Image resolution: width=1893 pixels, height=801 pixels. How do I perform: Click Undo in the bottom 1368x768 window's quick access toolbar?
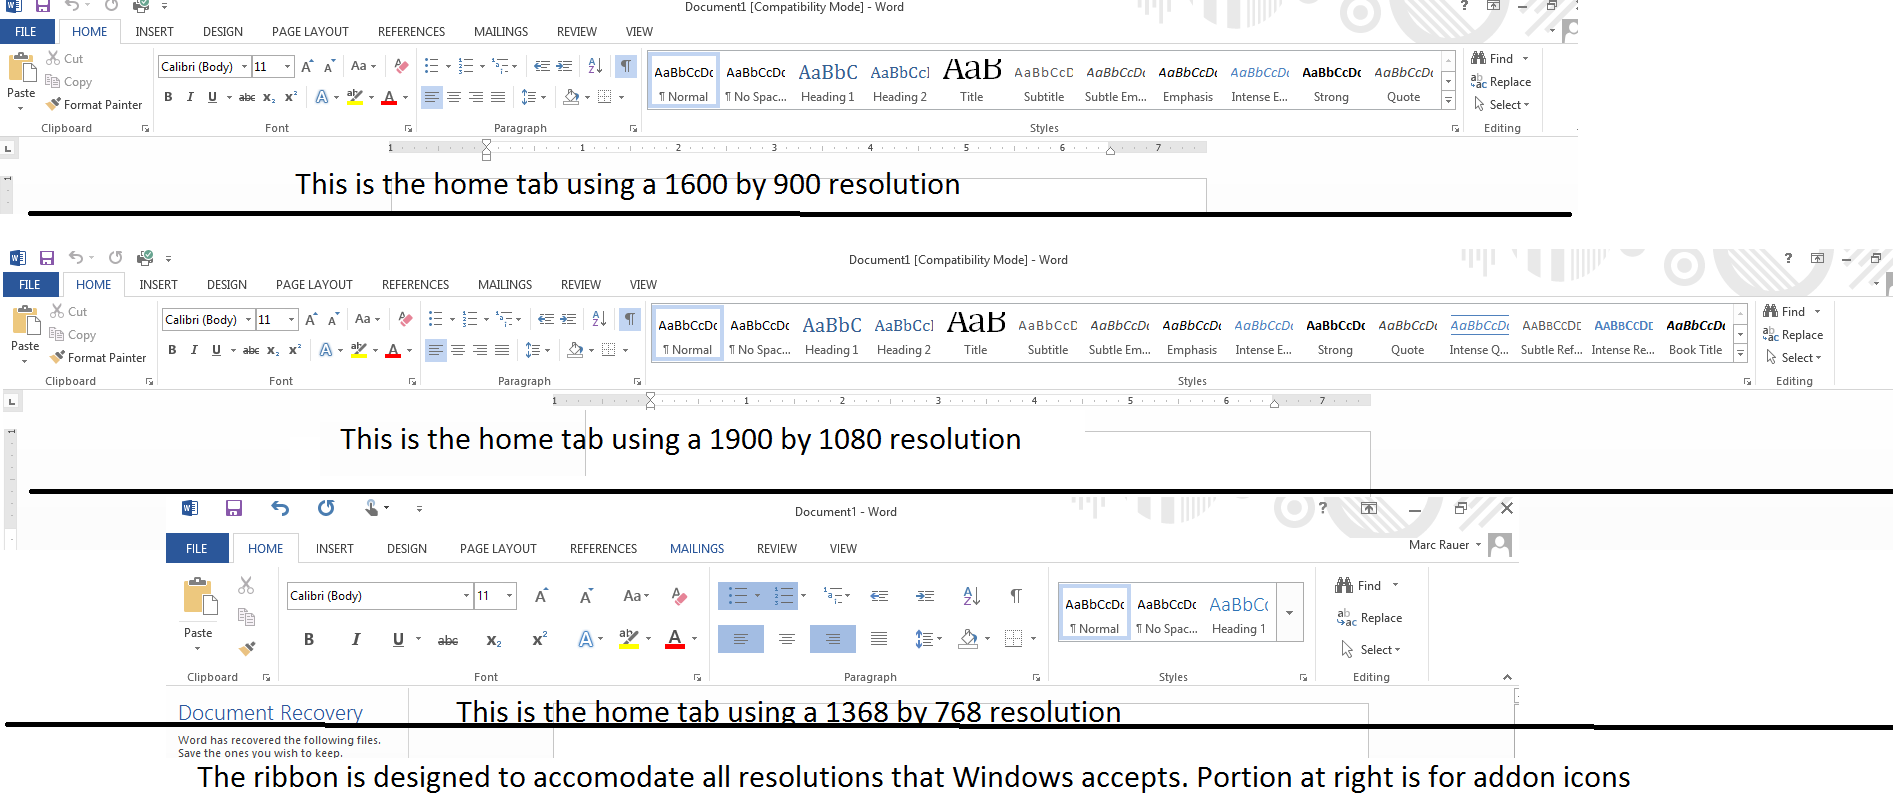[280, 508]
